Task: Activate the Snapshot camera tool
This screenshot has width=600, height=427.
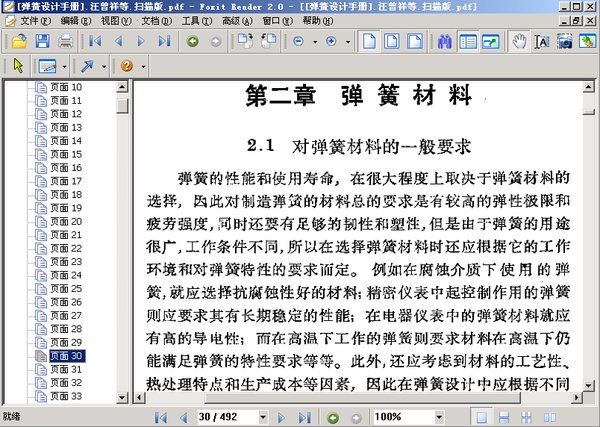Action: click(x=564, y=41)
